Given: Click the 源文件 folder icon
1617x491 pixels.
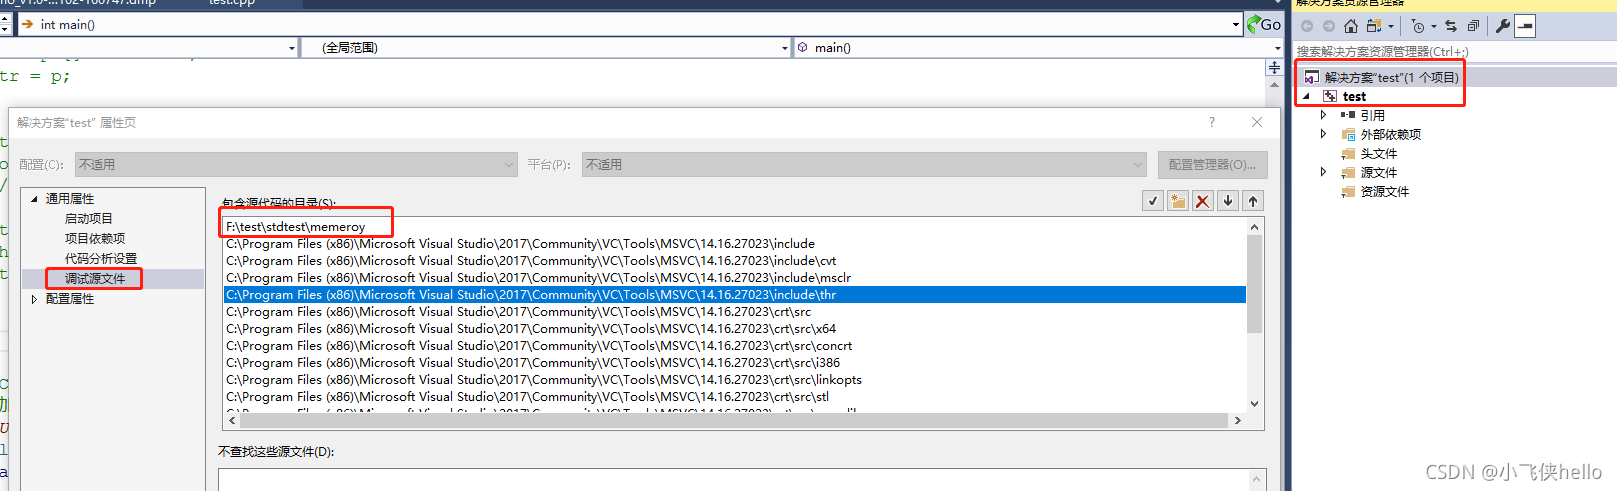Looking at the screenshot, I should point(1348,172).
